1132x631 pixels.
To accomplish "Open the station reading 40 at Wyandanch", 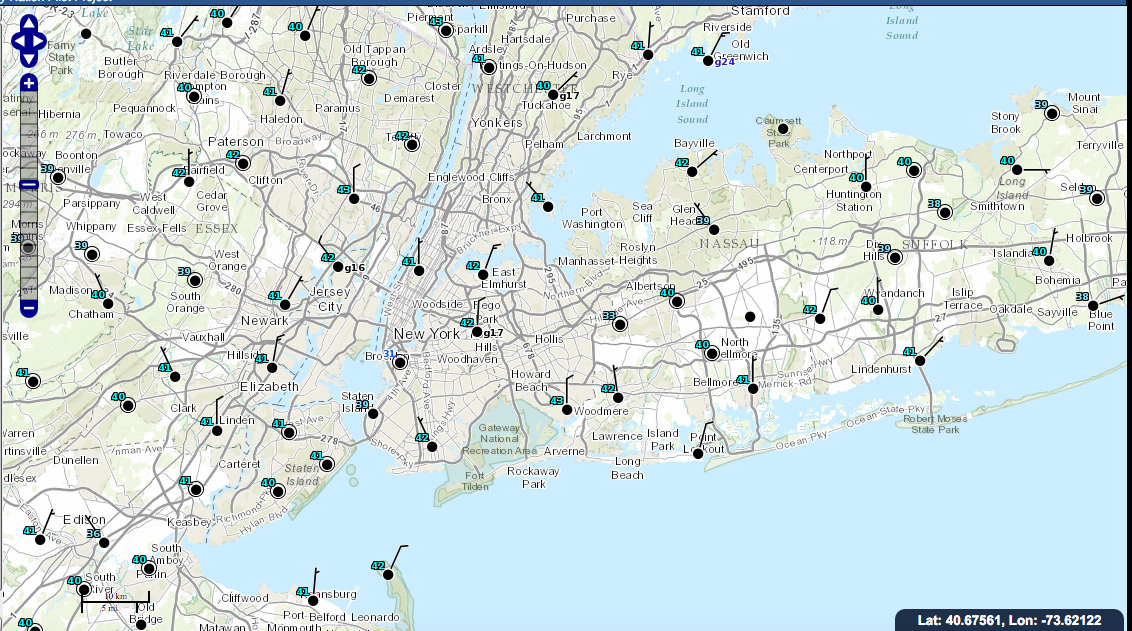I will [x=878, y=310].
